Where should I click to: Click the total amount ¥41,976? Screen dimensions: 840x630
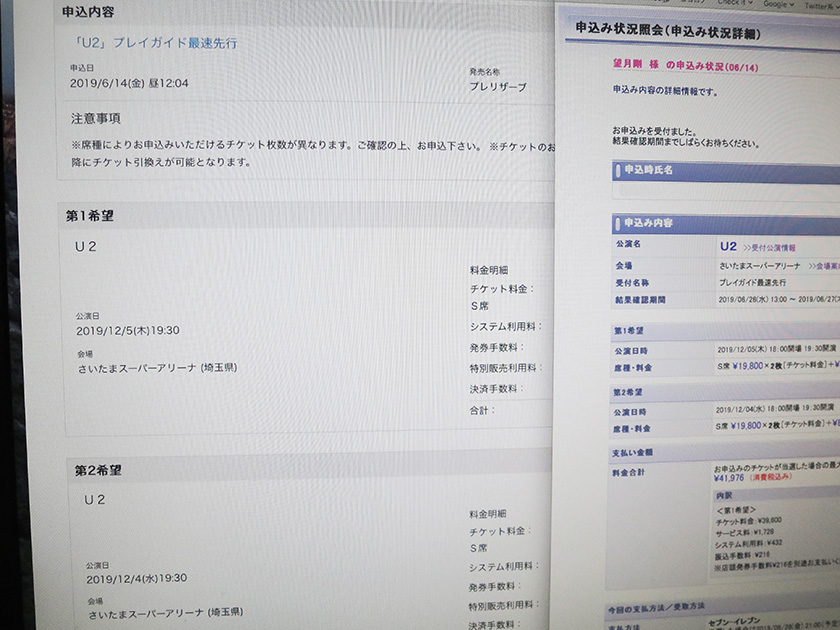click(x=729, y=478)
